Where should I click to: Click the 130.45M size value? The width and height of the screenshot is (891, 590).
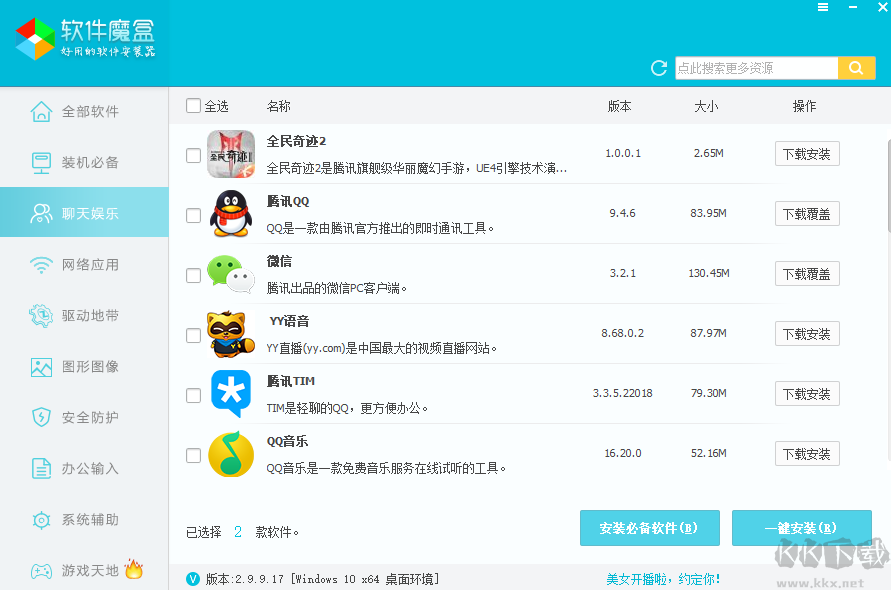tap(709, 273)
